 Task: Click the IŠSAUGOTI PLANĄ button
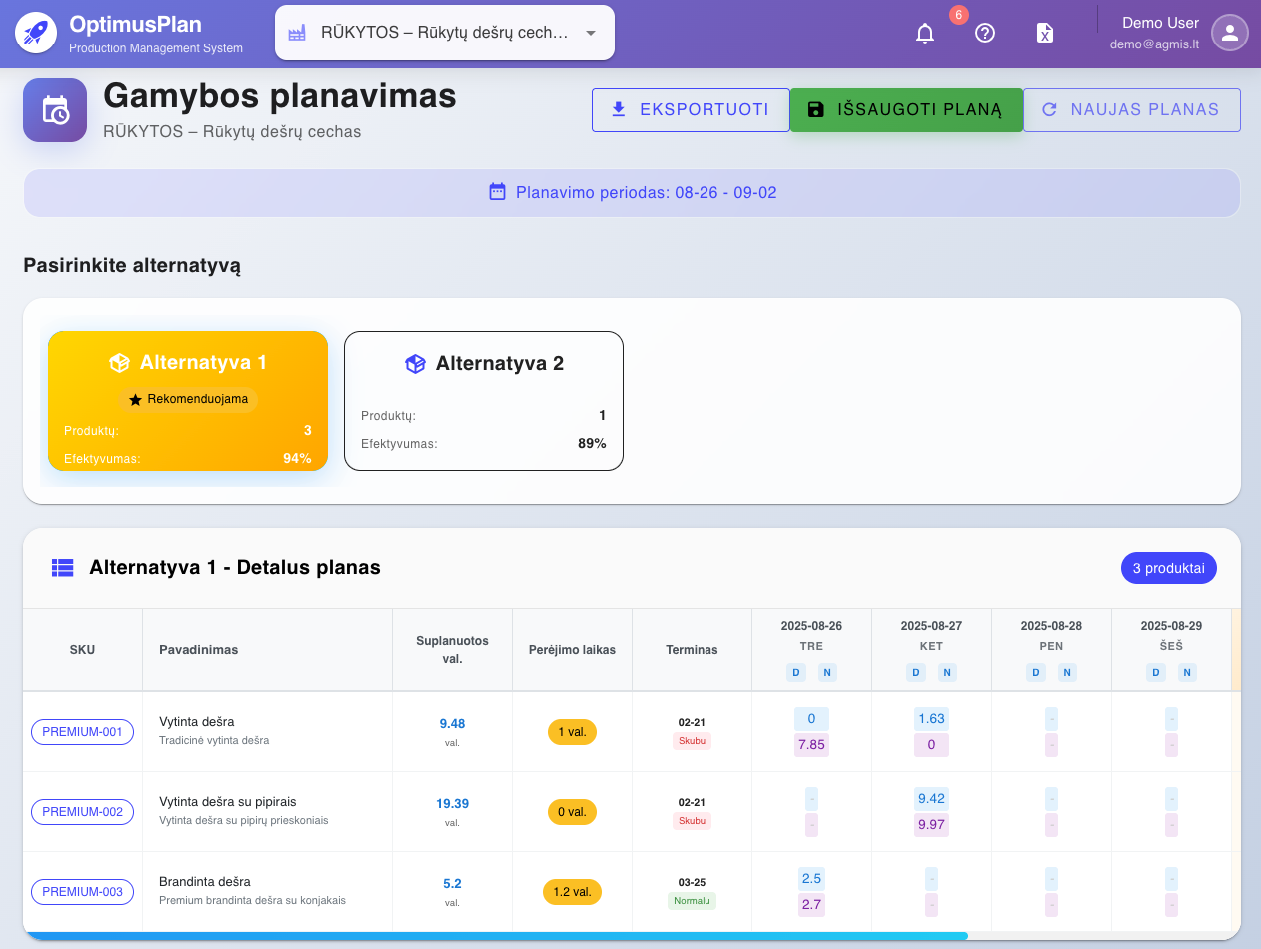tap(905, 110)
